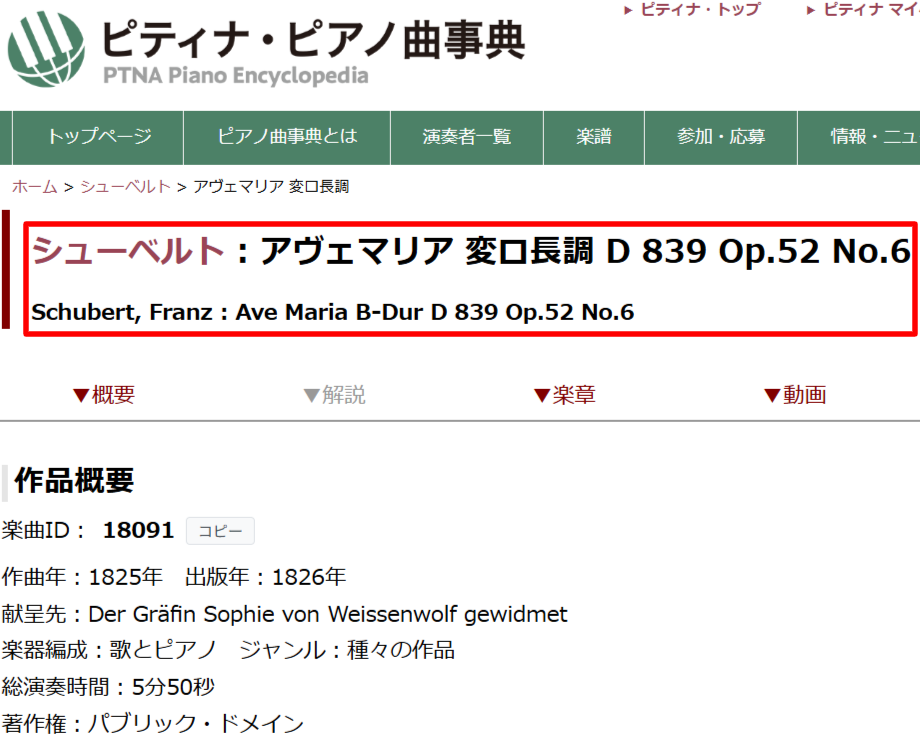The image size is (920, 746).
Task: Open the 演奏者一覧 performer list page
Action: [466, 137]
